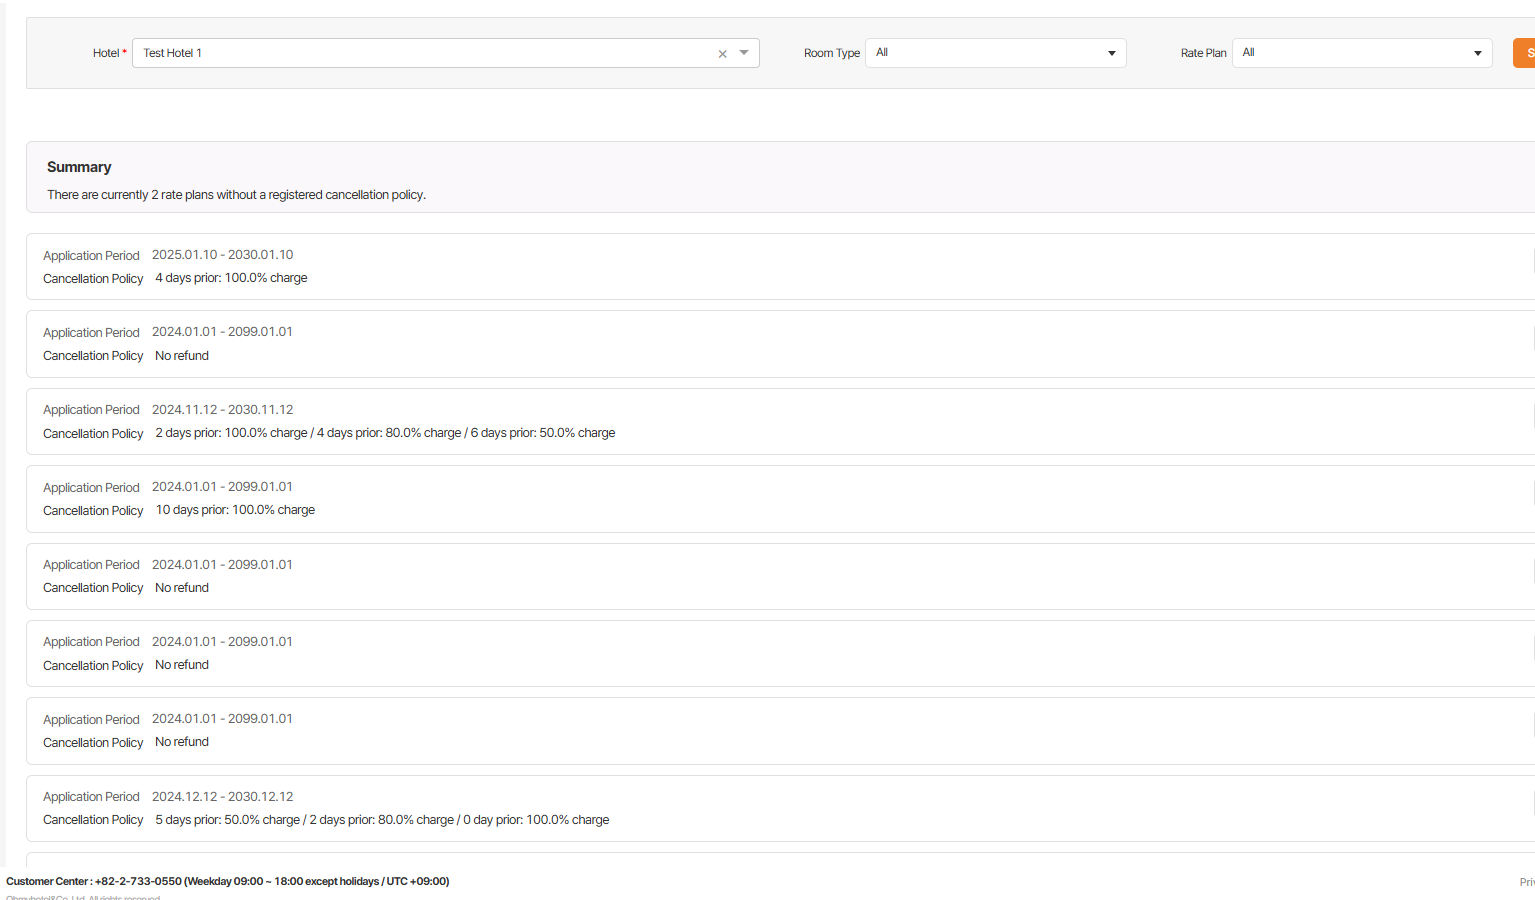The height and width of the screenshot is (900, 1535).
Task: Open the policy card dated 2024.12.12 - 2030.12.12
Action: tap(222, 797)
